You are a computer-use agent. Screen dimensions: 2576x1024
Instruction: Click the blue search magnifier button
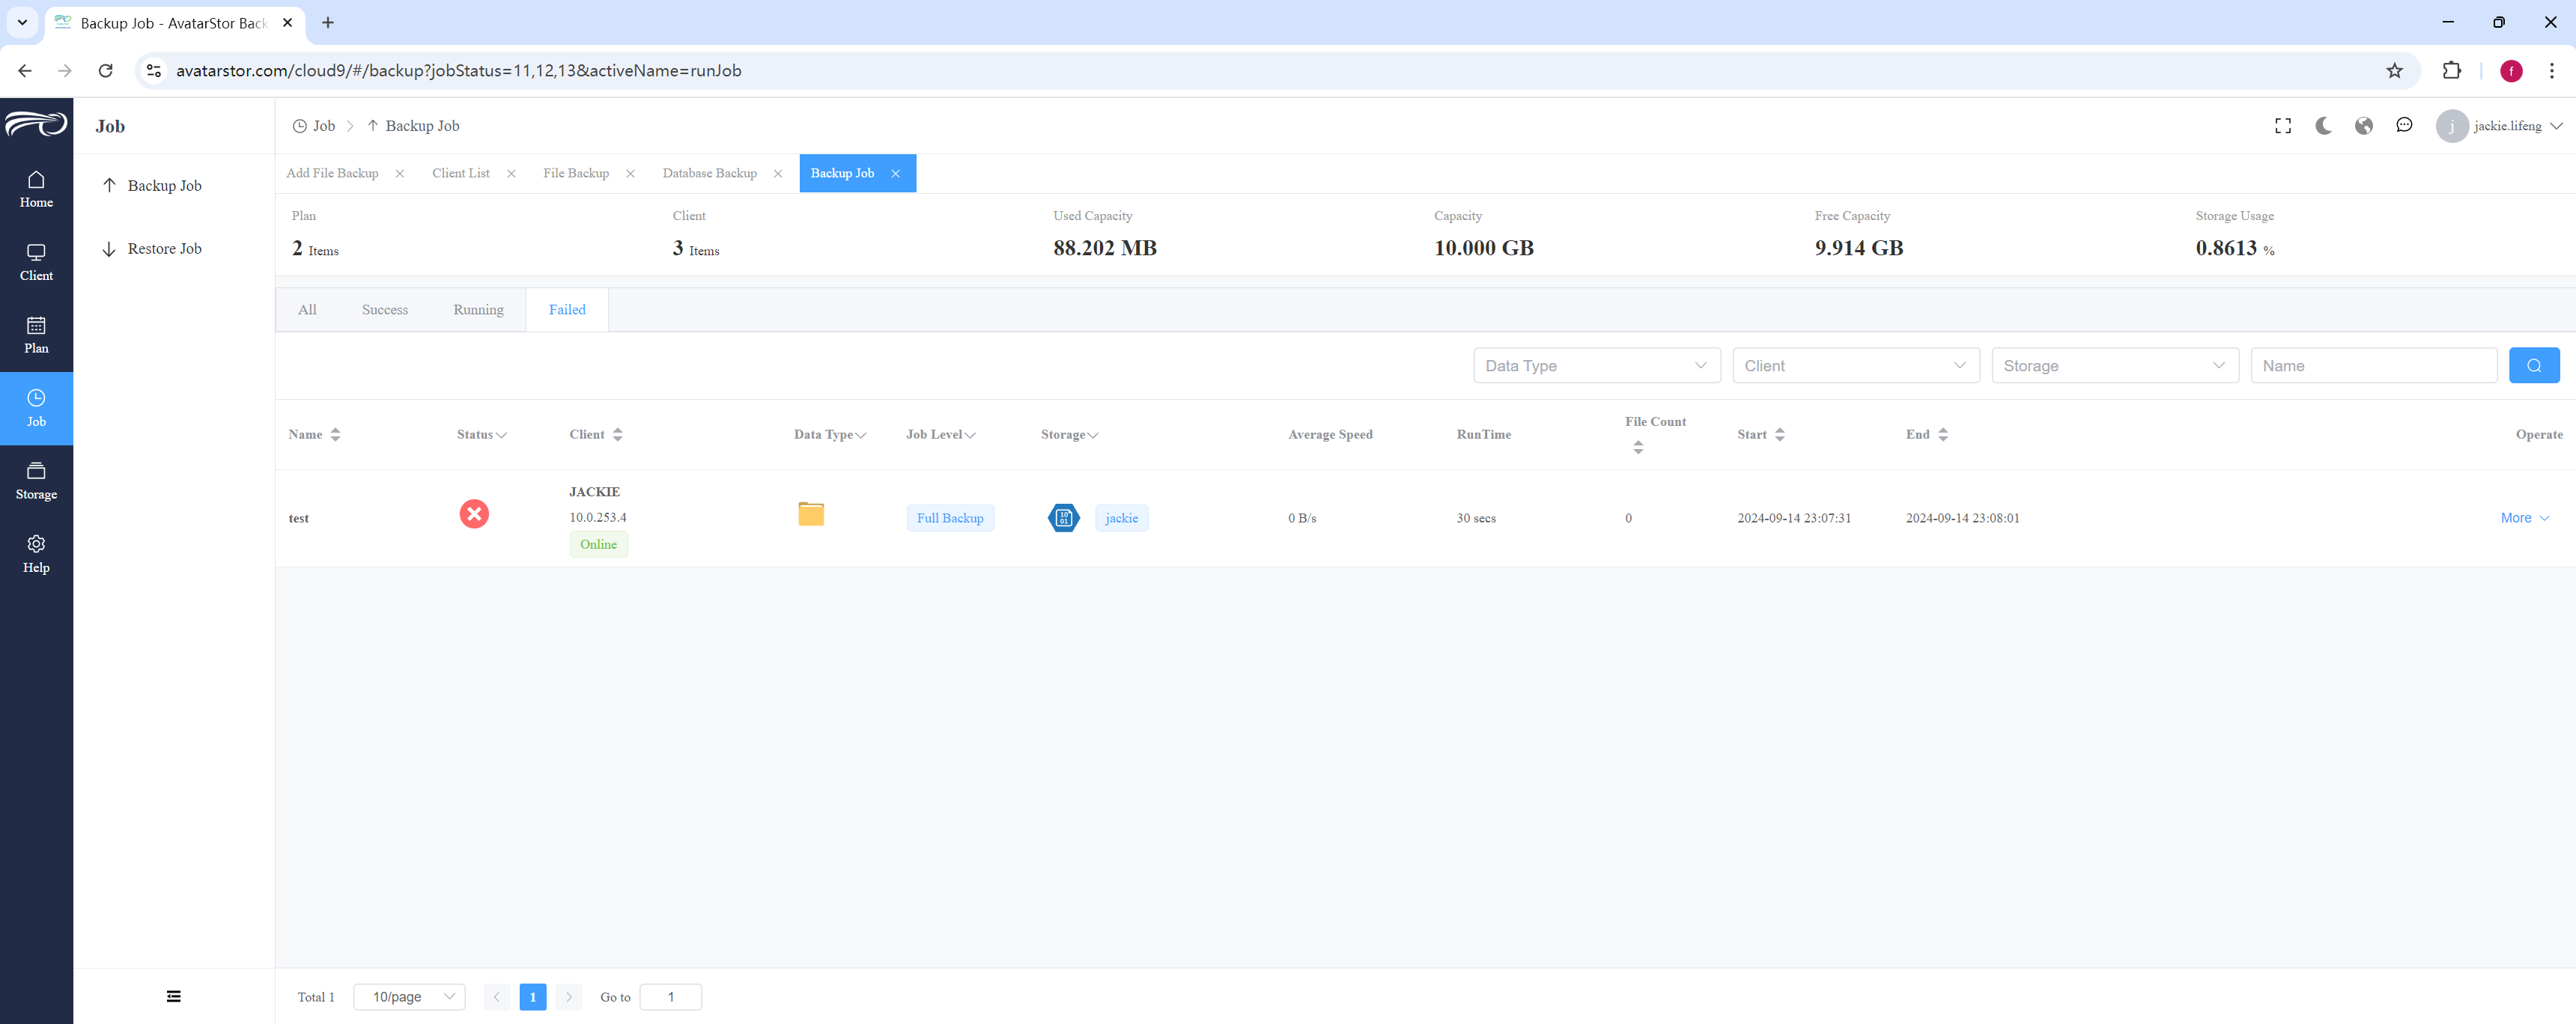[x=2533, y=365]
